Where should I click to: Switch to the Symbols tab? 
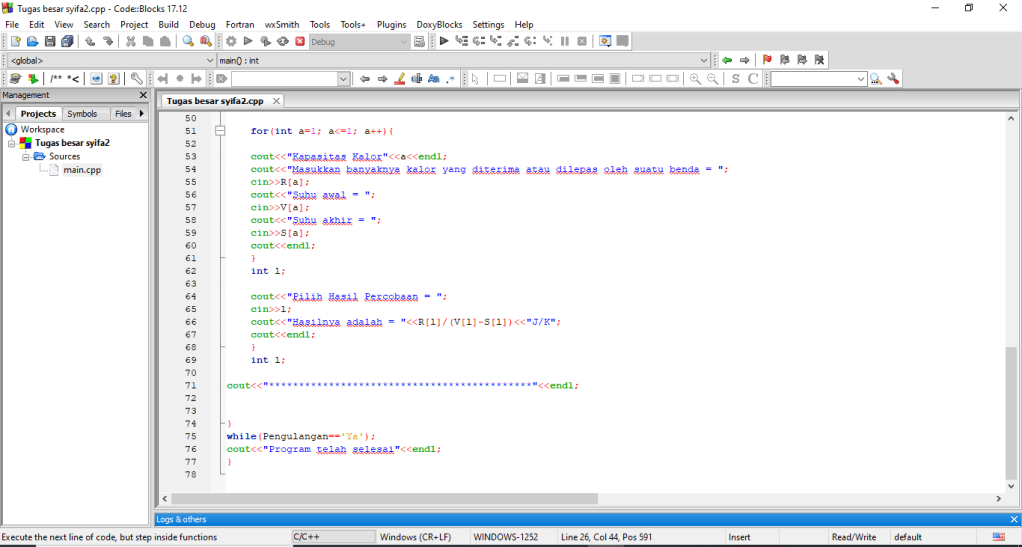pyautogui.click(x=82, y=114)
